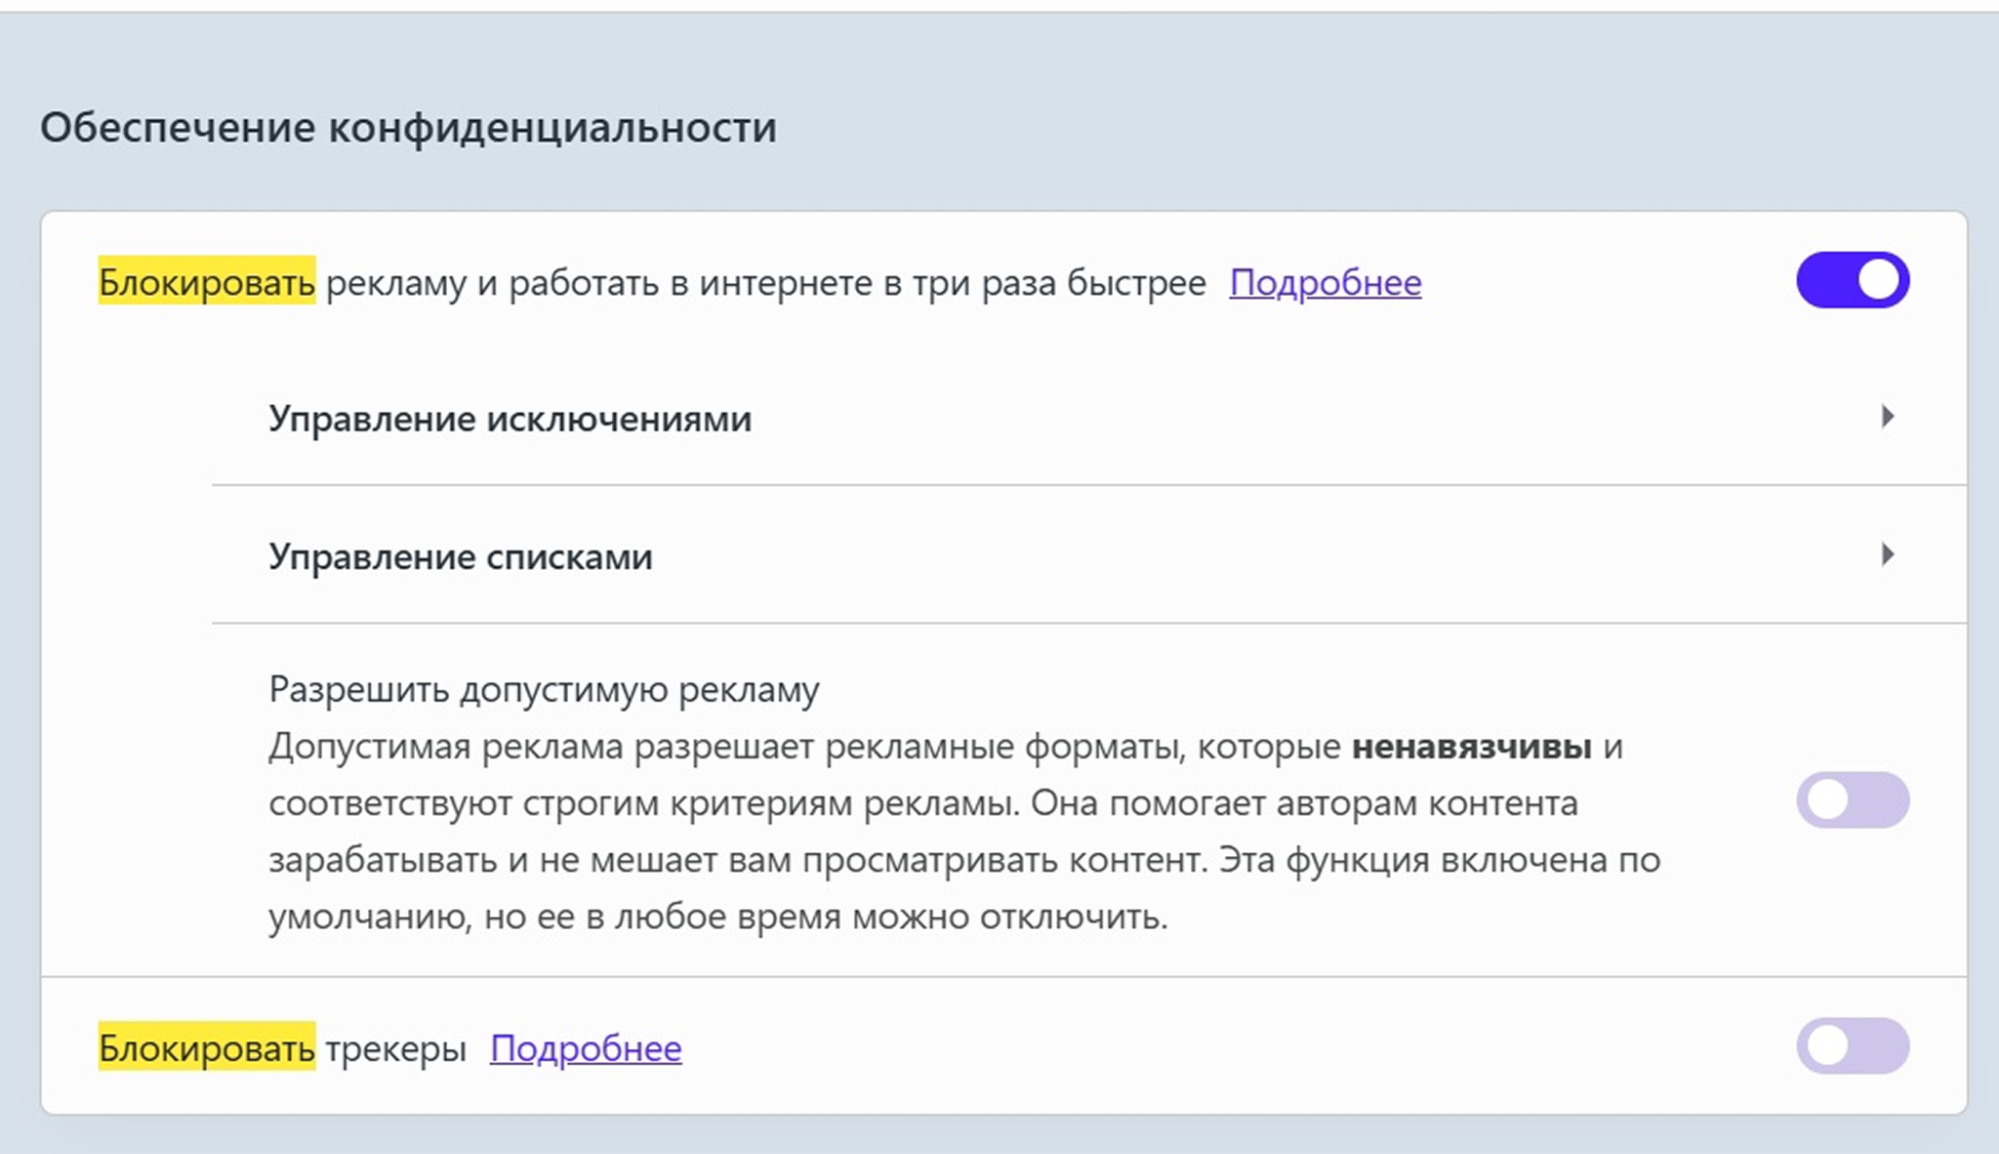Click the bold word 'ненавязчивы'

coord(1471,746)
